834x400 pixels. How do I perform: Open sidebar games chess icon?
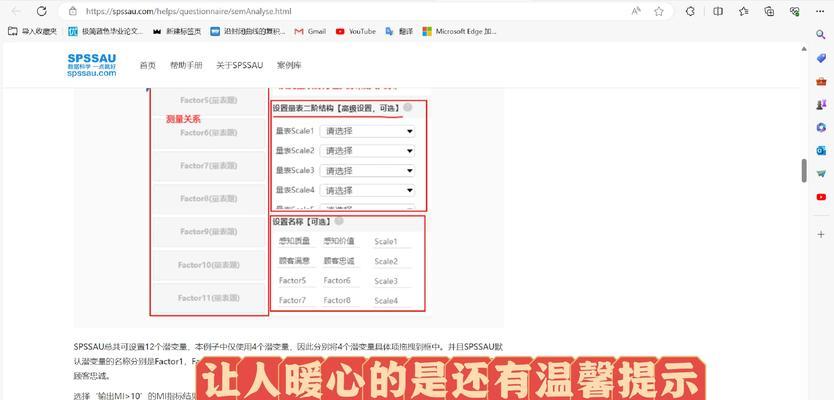pyautogui.click(x=821, y=105)
